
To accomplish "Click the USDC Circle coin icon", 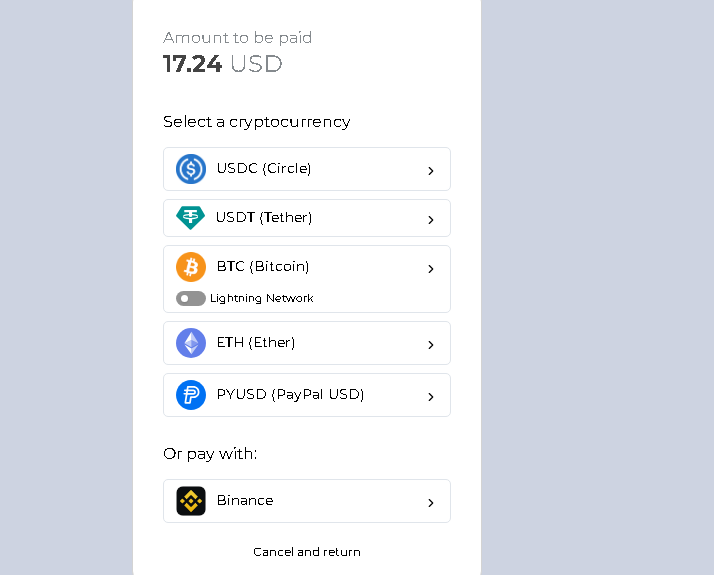I will [x=191, y=169].
